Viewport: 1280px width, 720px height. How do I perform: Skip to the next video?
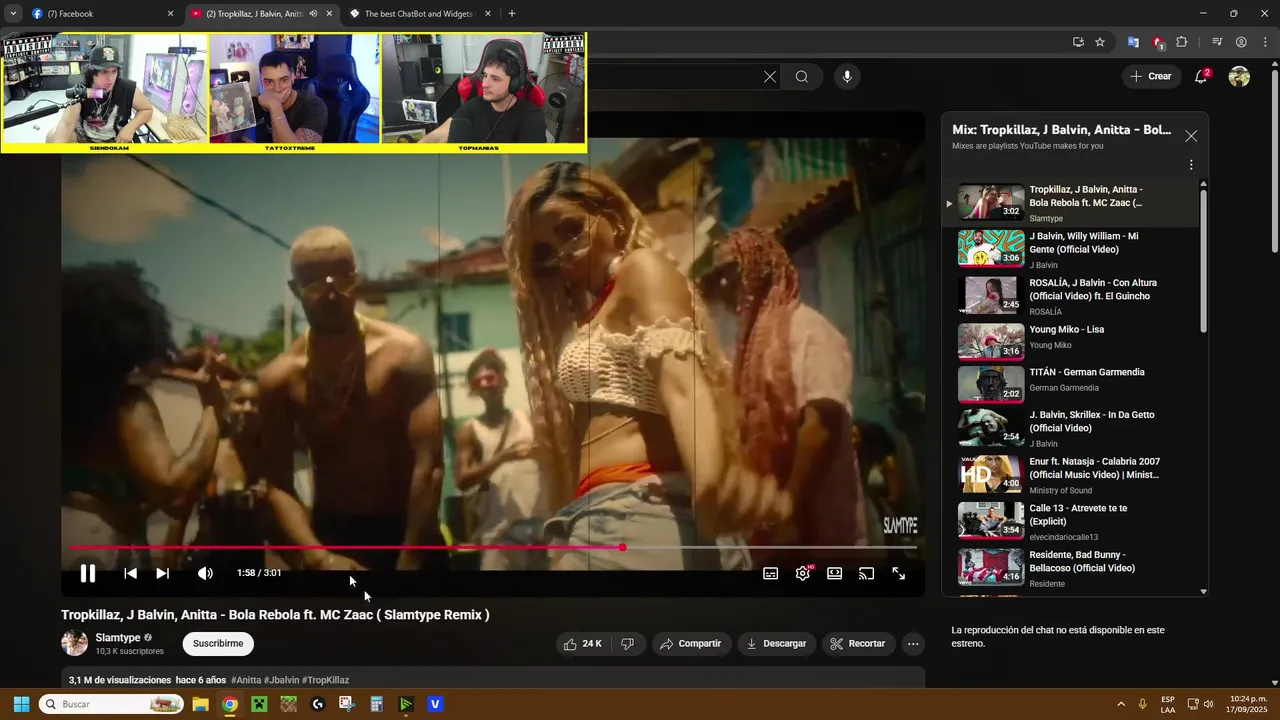(162, 573)
